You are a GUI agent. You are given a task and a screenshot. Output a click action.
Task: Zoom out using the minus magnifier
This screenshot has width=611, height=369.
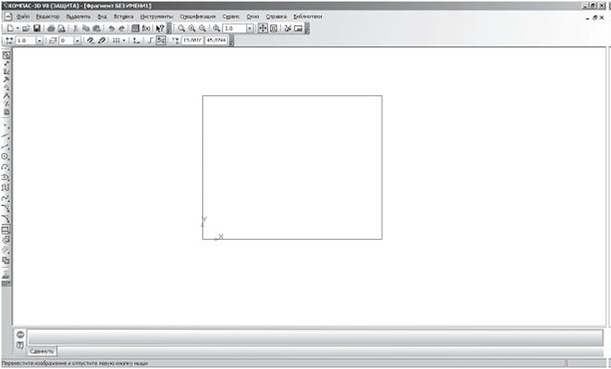pyautogui.click(x=202, y=28)
